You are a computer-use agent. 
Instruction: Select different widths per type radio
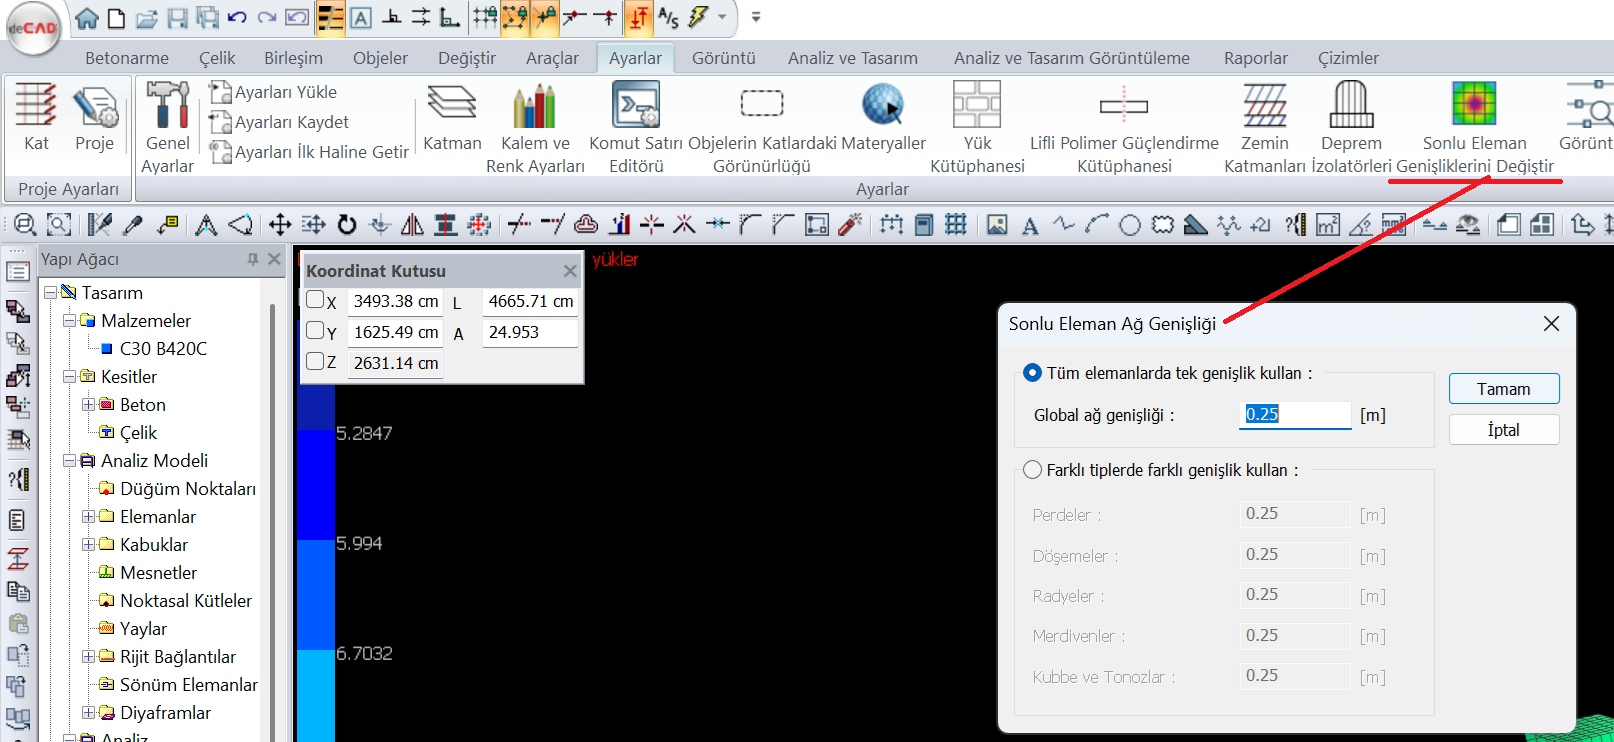point(1032,470)
